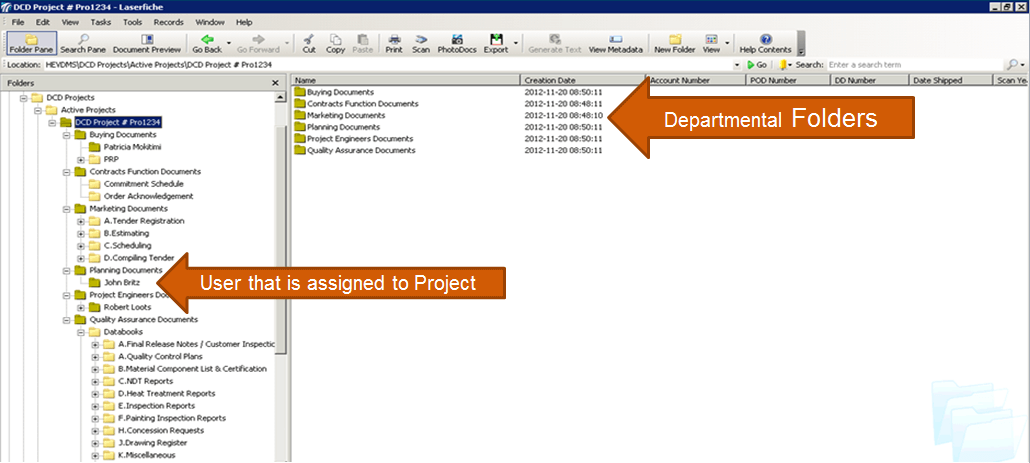This screenshot has height=463, width=1030.
Task: Click the Go Back arrow icon
Action: [x=207, y=39]
